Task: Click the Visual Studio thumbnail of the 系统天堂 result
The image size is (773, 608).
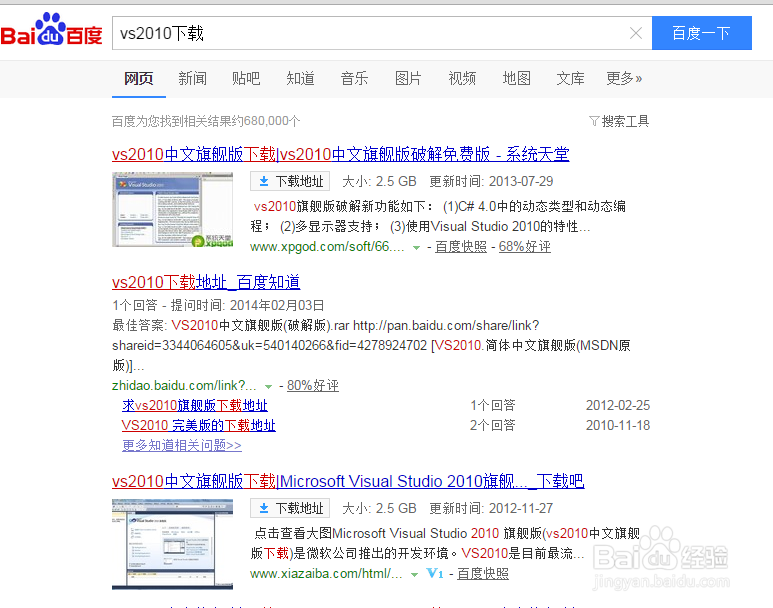Action: point(172,210)
